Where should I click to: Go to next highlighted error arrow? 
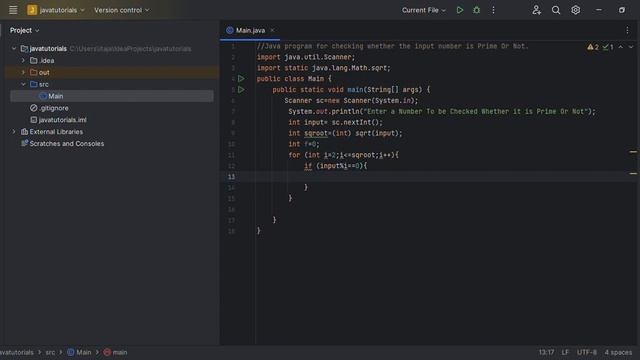[631, 47]
